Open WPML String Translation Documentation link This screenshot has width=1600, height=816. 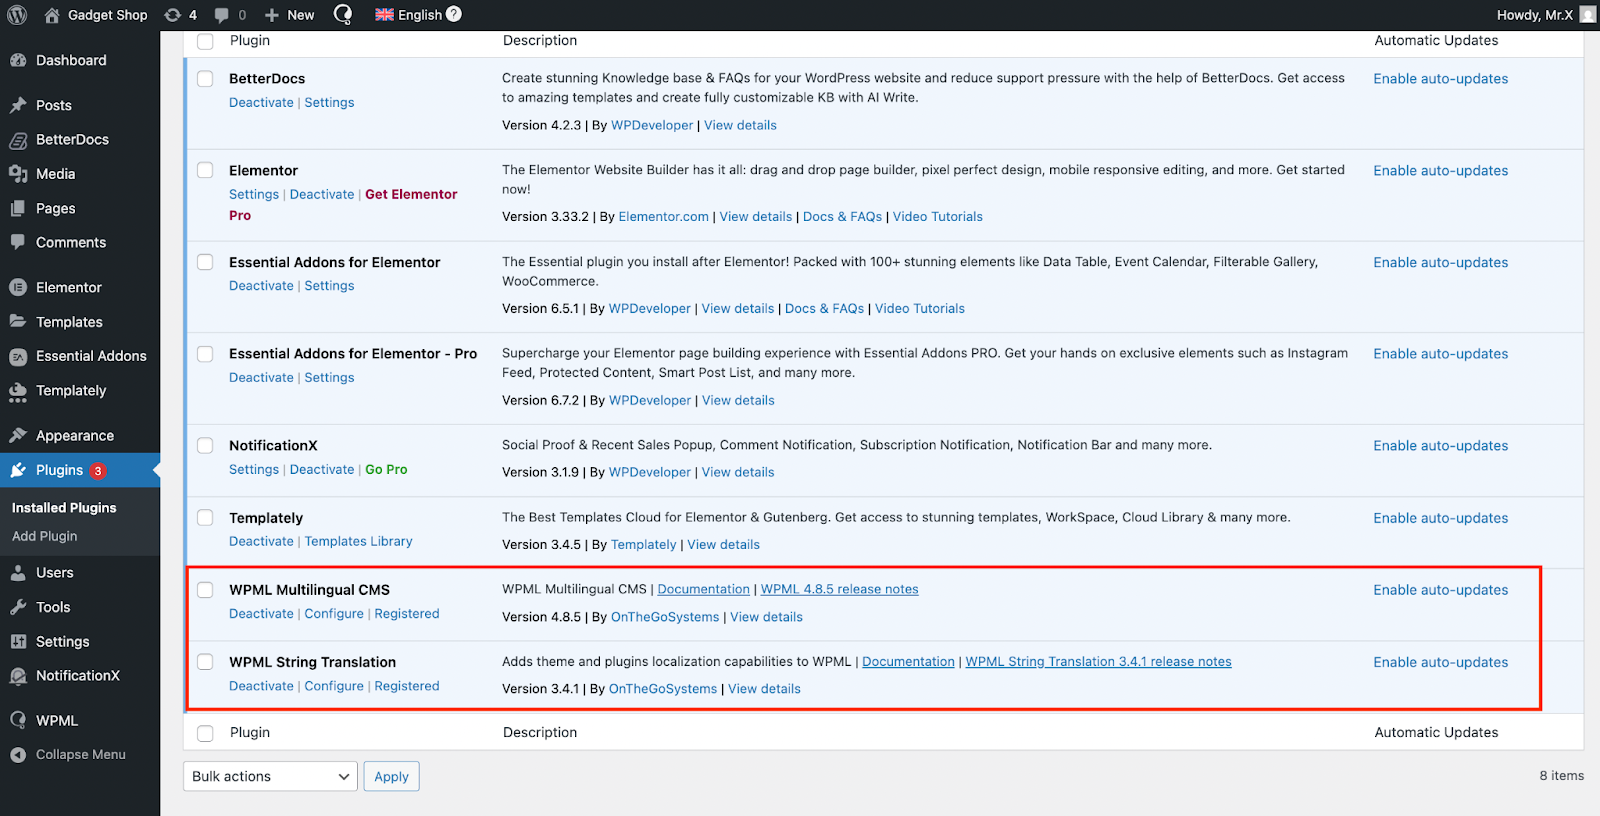(908, 661)
